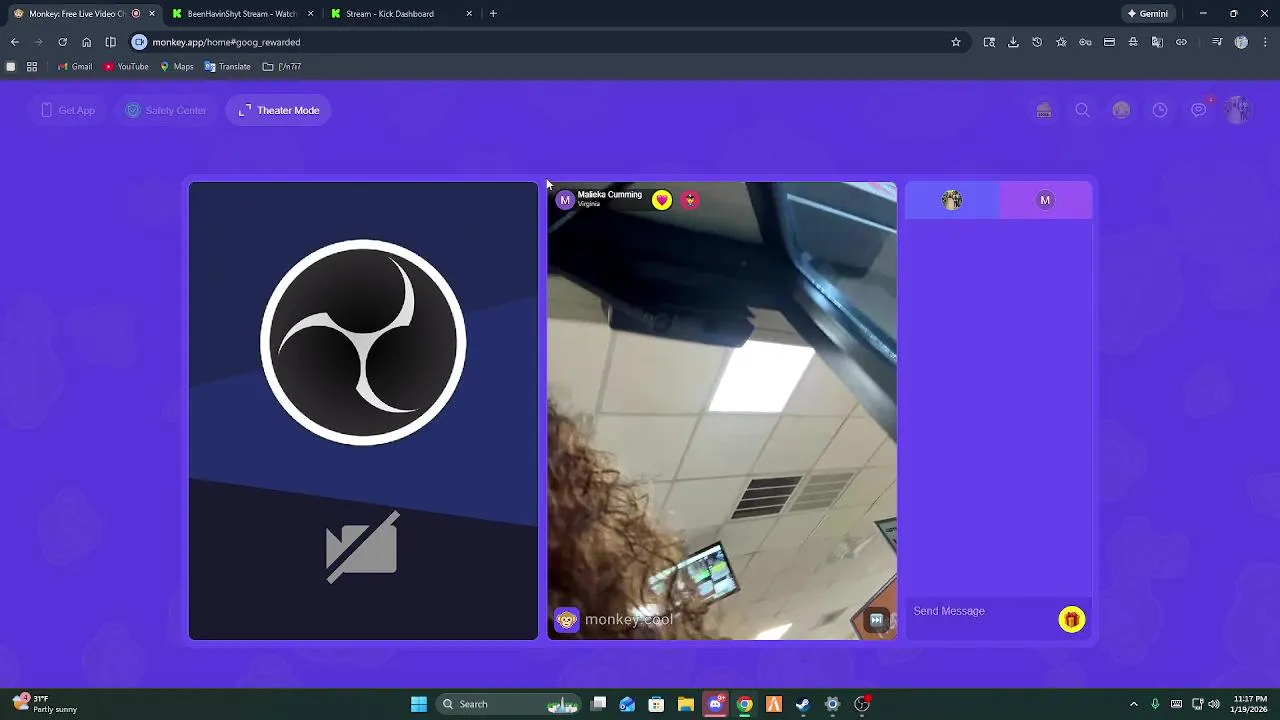
Task: Click the pink report icon by name
Action: coord(690,200)
